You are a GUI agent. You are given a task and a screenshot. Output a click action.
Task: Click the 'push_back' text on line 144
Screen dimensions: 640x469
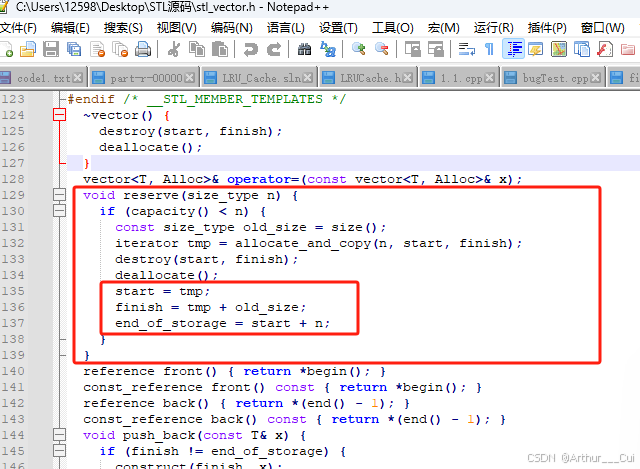tap(159, 435)
